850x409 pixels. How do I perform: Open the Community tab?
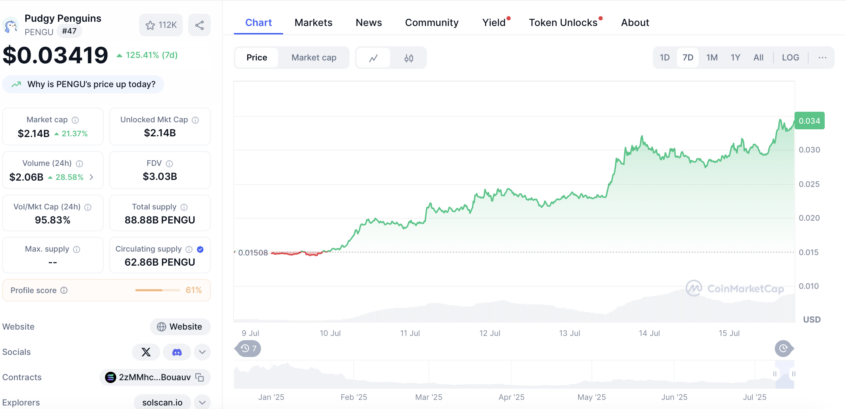click(432, 23)
